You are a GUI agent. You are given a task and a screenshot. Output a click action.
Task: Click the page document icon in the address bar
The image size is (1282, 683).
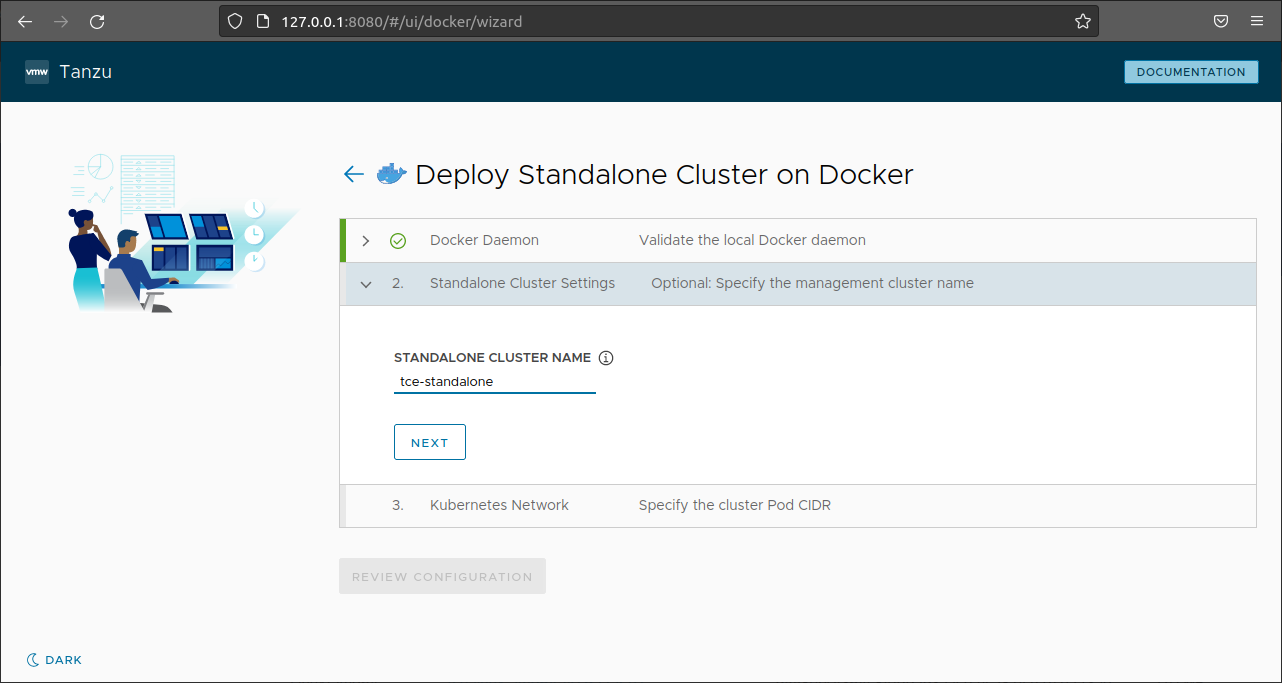pos(262,21)
